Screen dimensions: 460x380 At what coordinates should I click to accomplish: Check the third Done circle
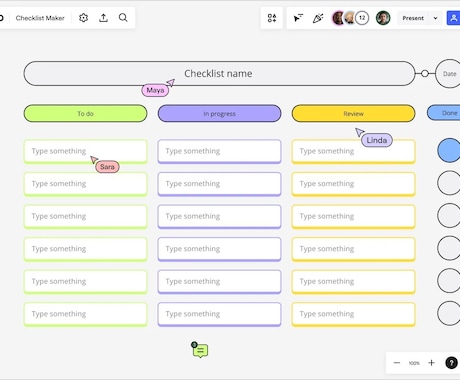click(449, 215)
